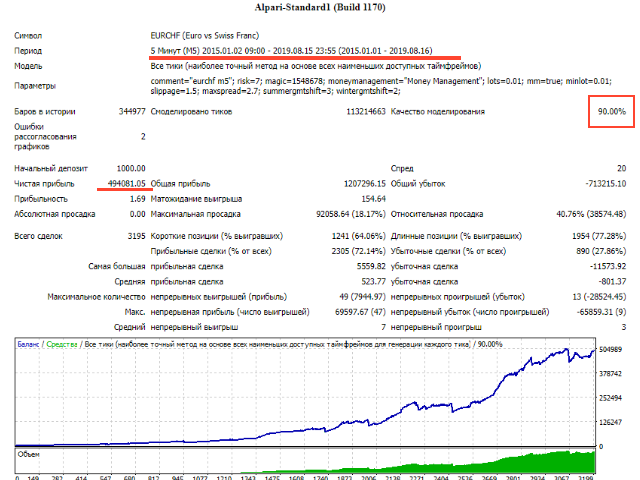This screenshot has height=480, width=640.
Task: Click the profit factor value 1.69
Action: pyautogui.click(x=138, y=199)
